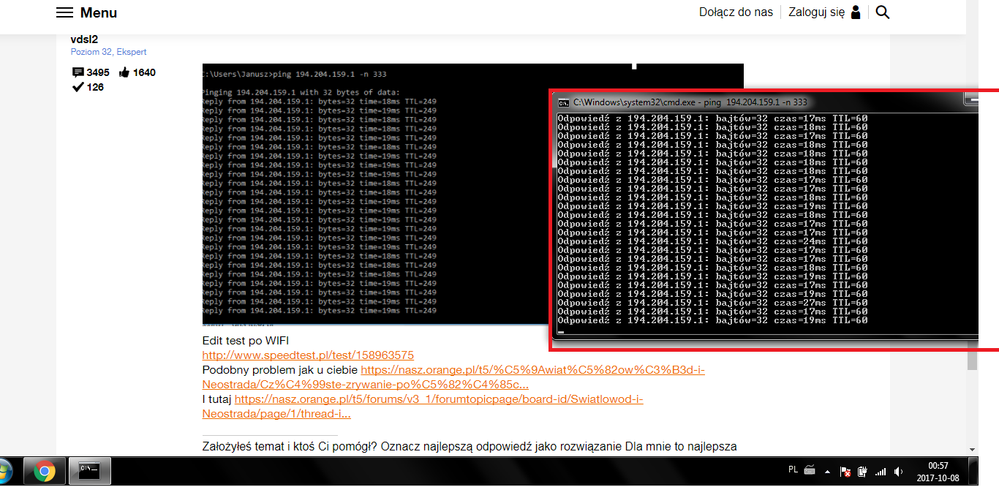The height and width of the screenshot is (487, 999).
Task: Click the search magnifier icon
Action: click(x=882, y=12)
